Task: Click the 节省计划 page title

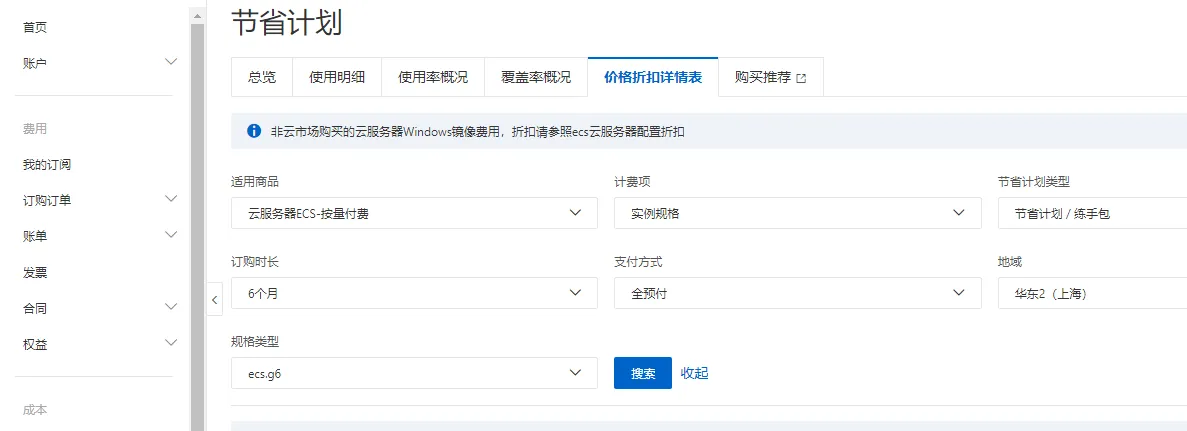Action: coord(286,23)
